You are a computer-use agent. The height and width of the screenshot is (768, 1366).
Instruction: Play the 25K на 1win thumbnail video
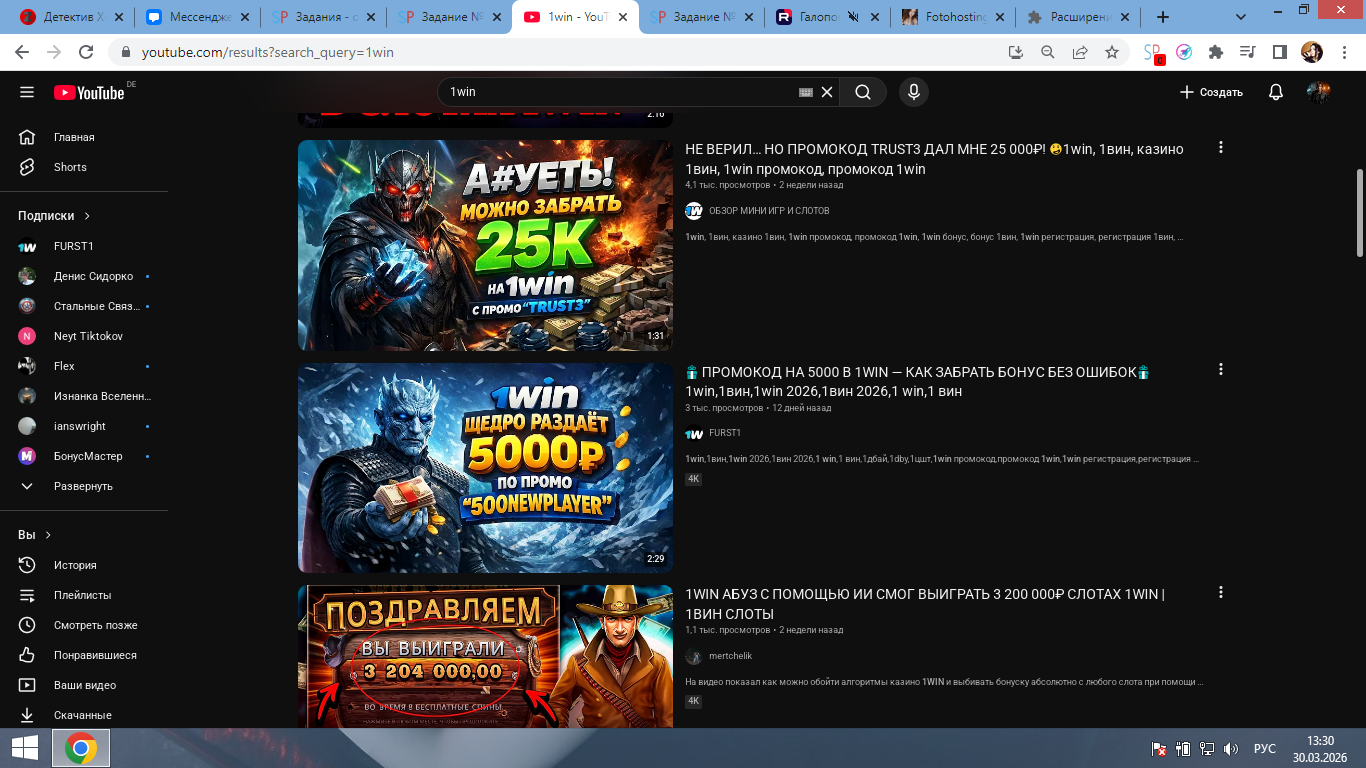(x=485, y=245)
